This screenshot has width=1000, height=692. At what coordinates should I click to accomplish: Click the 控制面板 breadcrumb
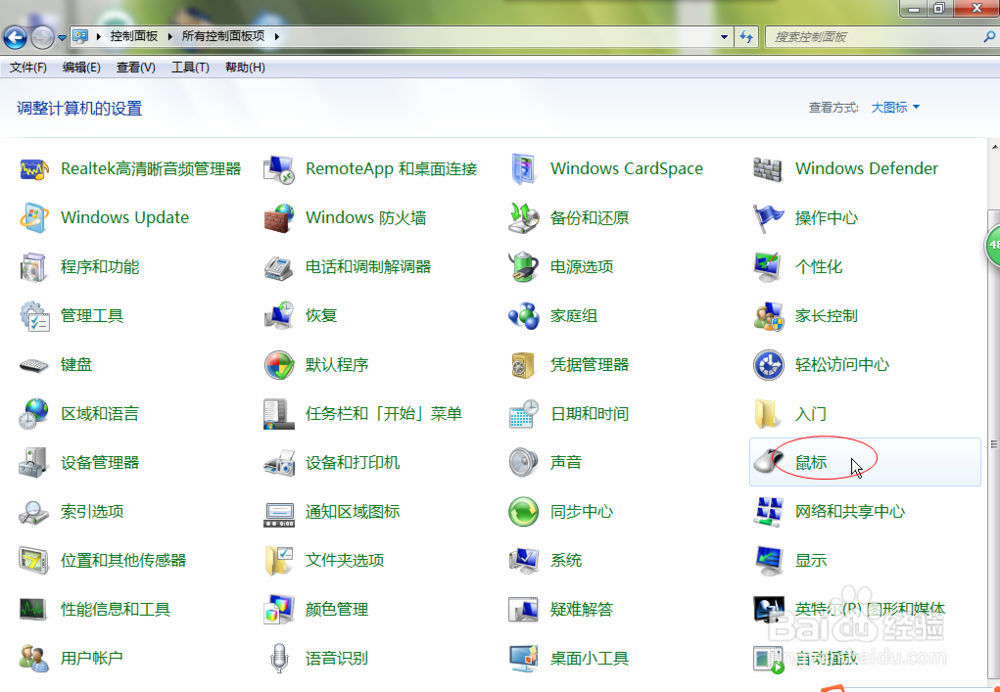134,36
